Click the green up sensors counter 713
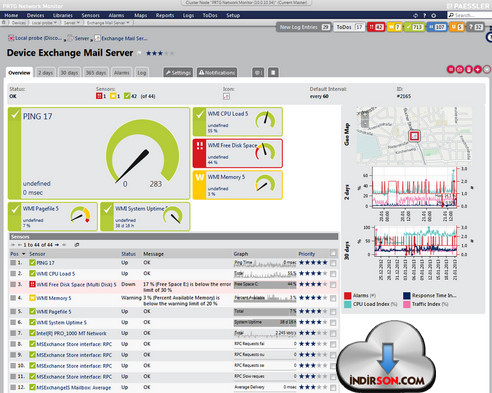This screenshot has height=393, width=492. [x=414, y=27]
